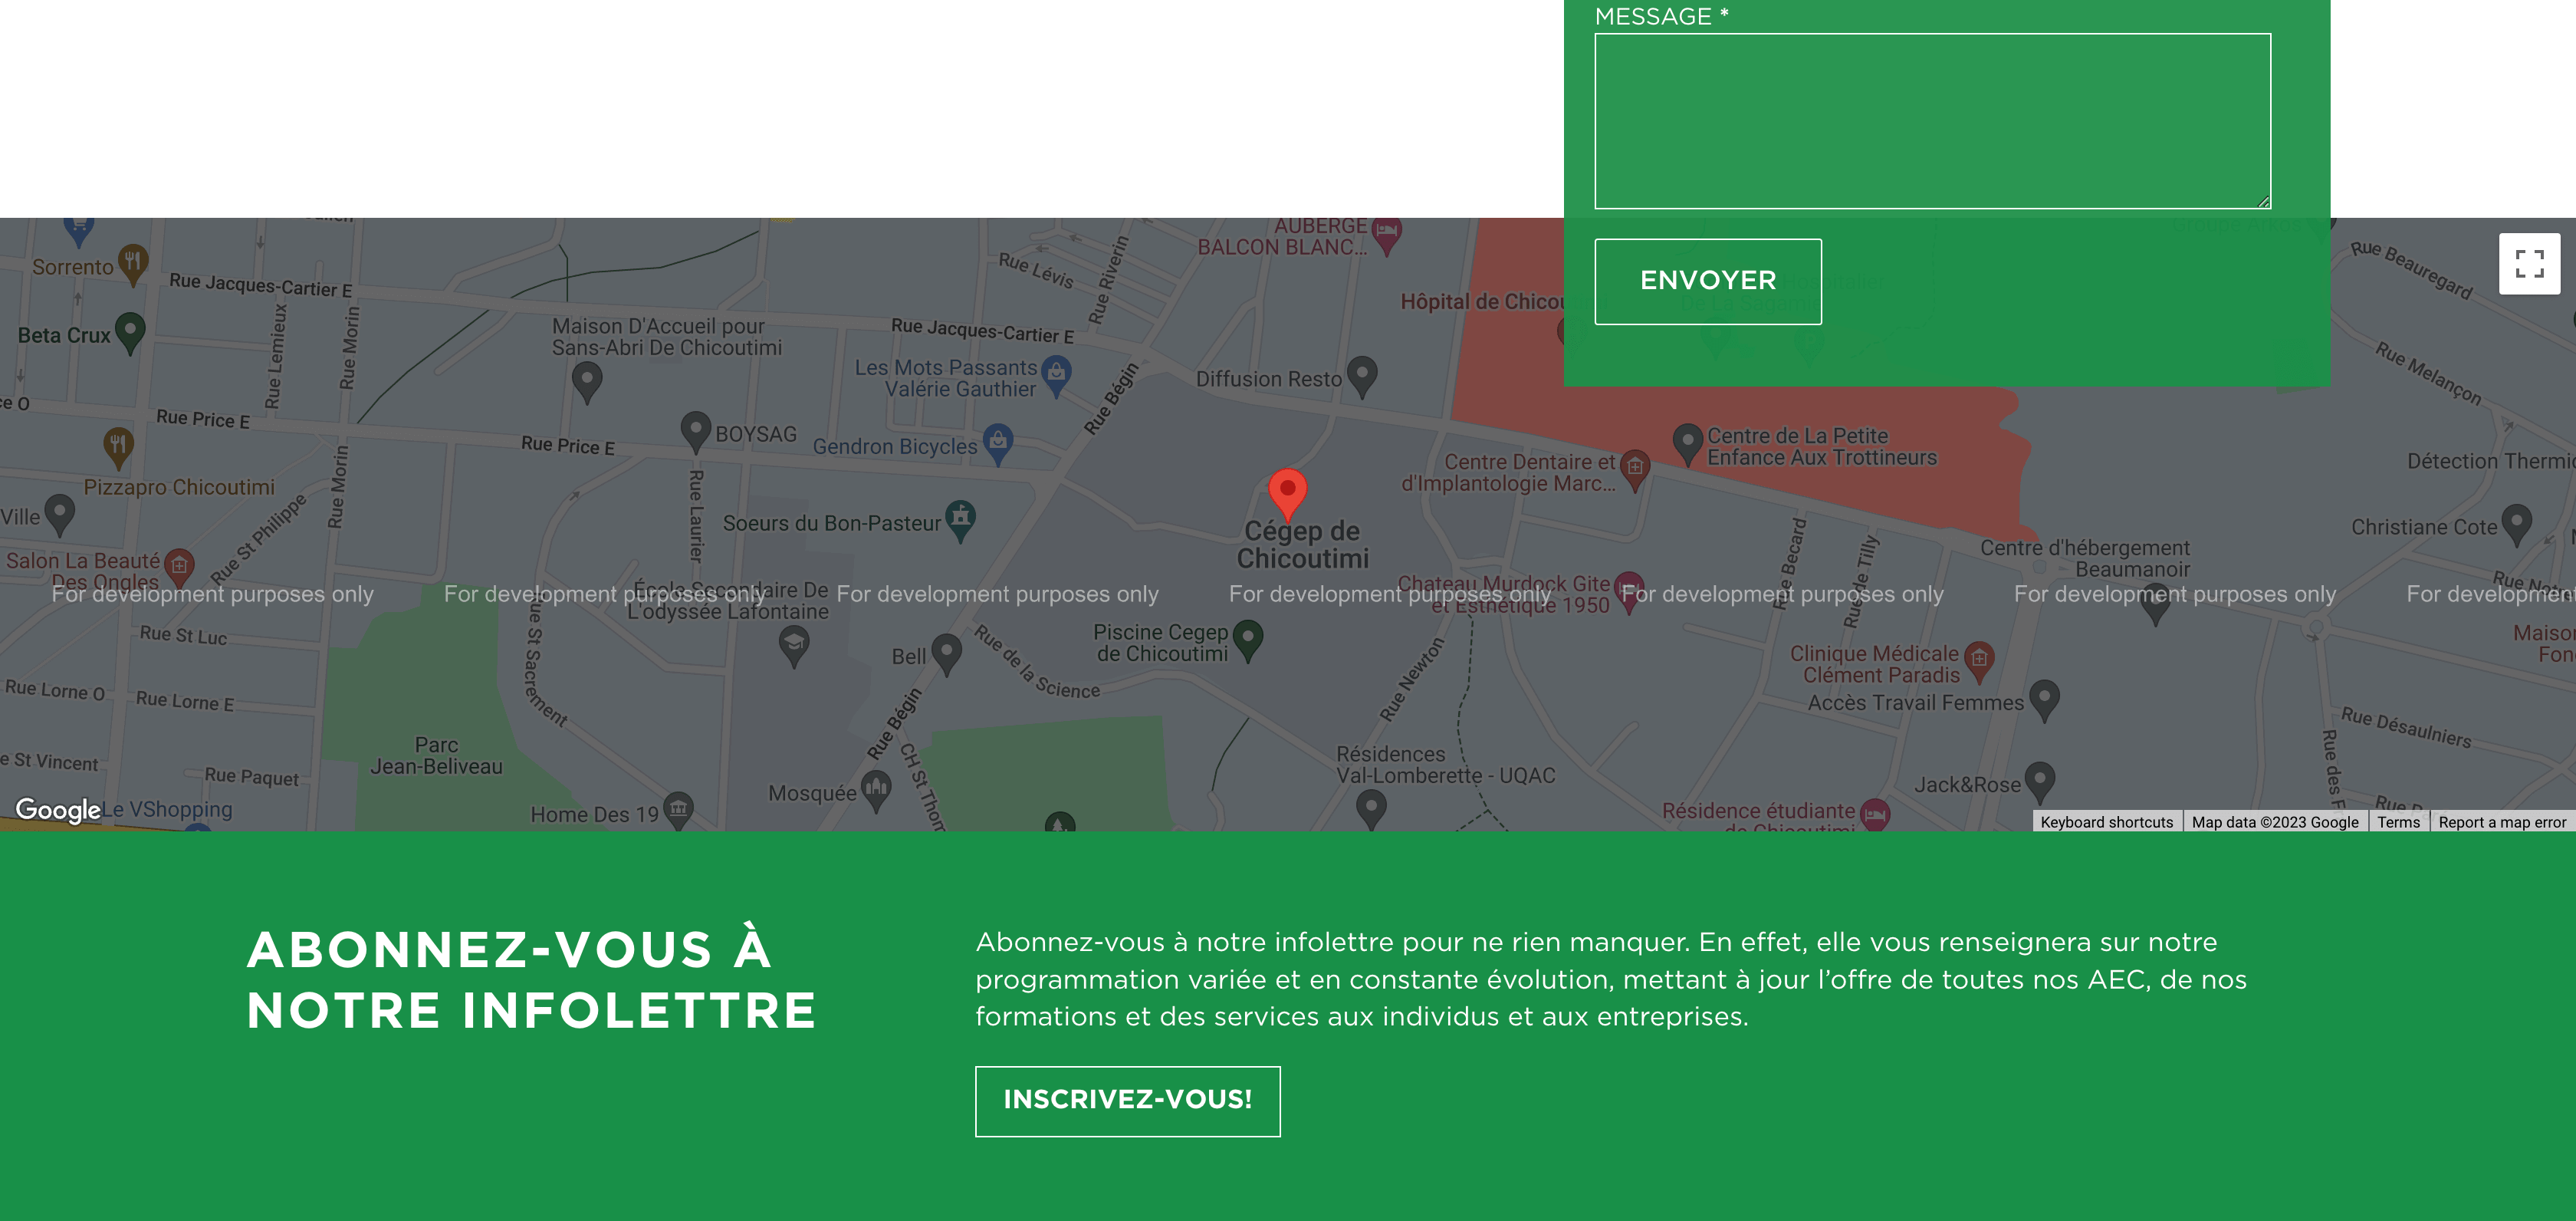Viewport: 2576px width, 1221px height.
Task: Click the Soeurs du Bon-Pasteur marker
Action: 960,522
